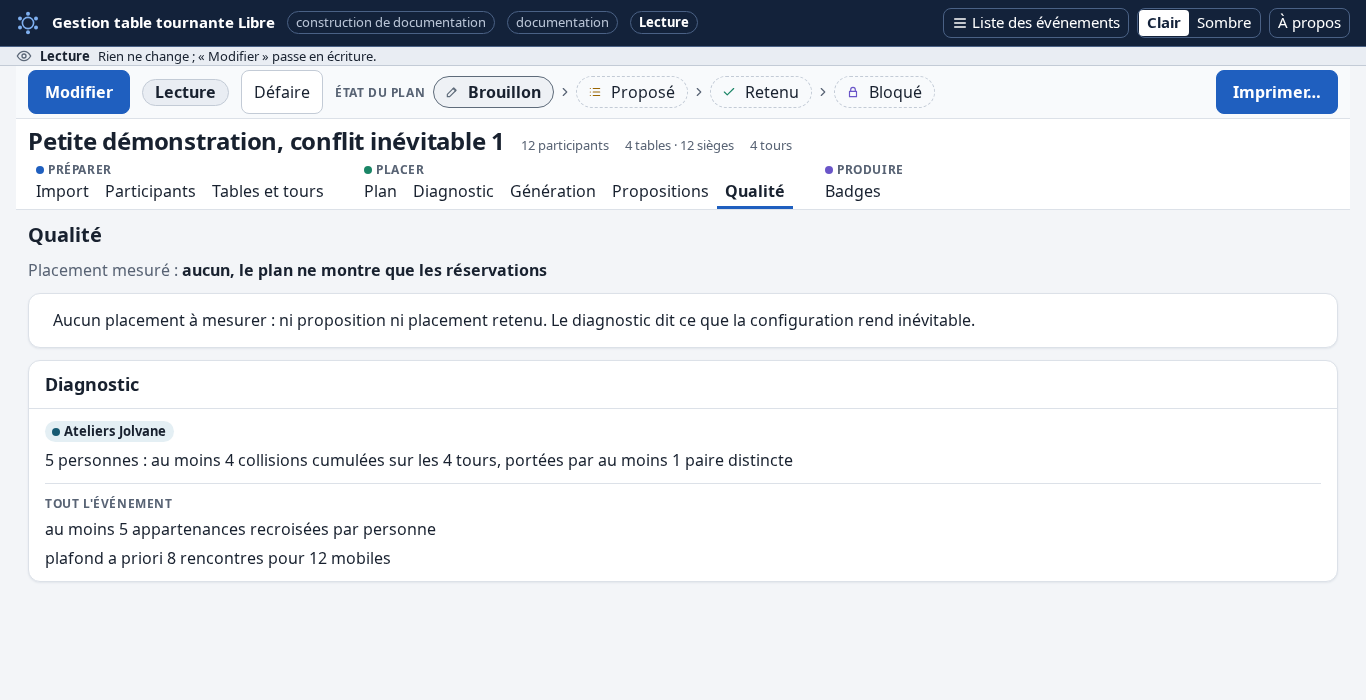Click the '4 tables · 12 sièges' text
Screen dimensions: 1366x700
point(679,145)
